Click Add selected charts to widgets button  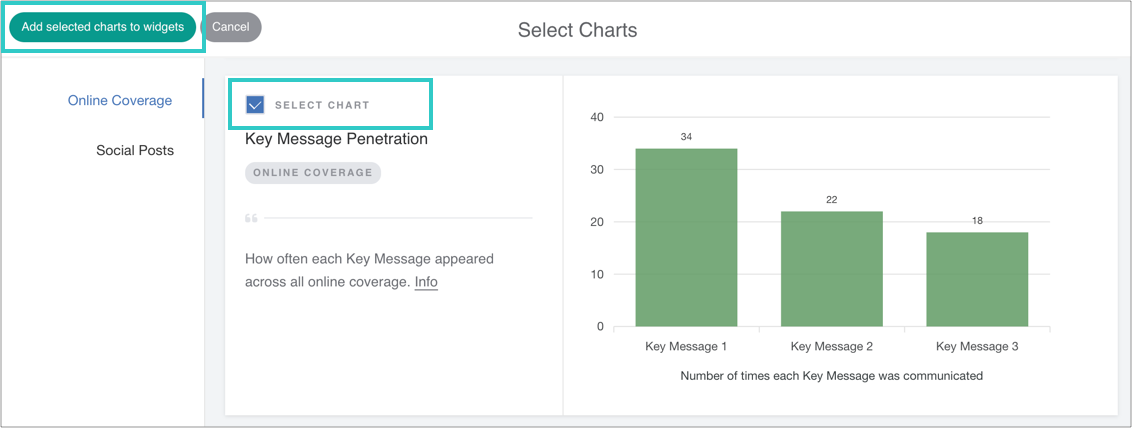click(102, 27)
